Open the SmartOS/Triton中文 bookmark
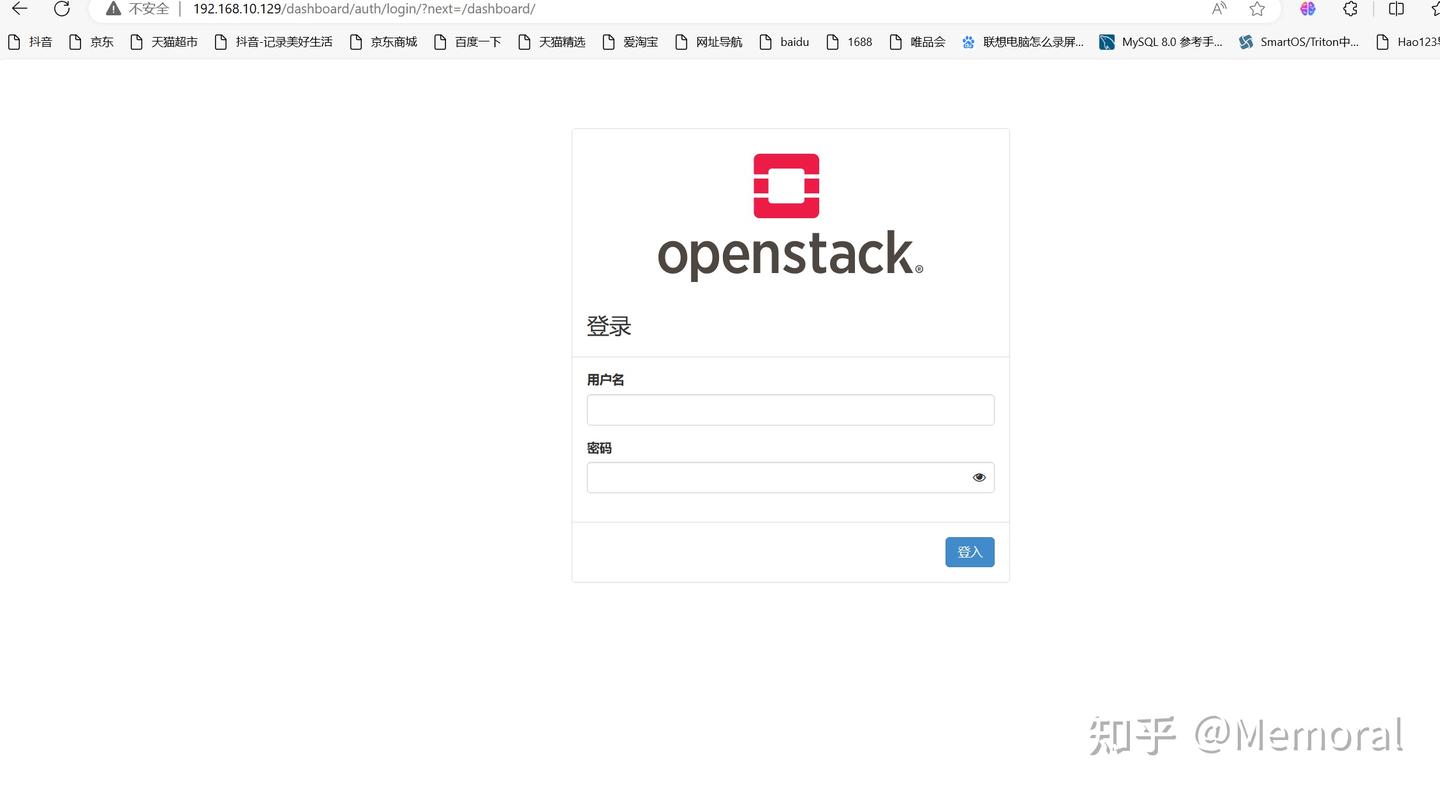The width and height of the screenshot is (1440, 793). point(1299,42)
